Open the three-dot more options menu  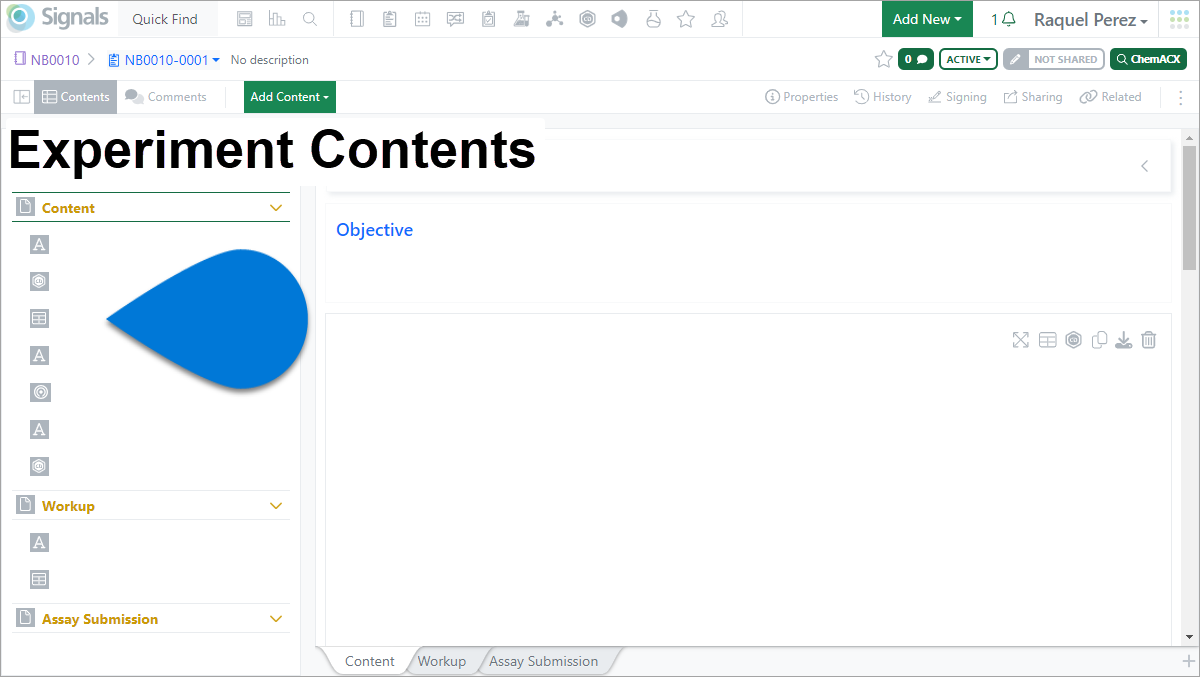[1179, 97]
